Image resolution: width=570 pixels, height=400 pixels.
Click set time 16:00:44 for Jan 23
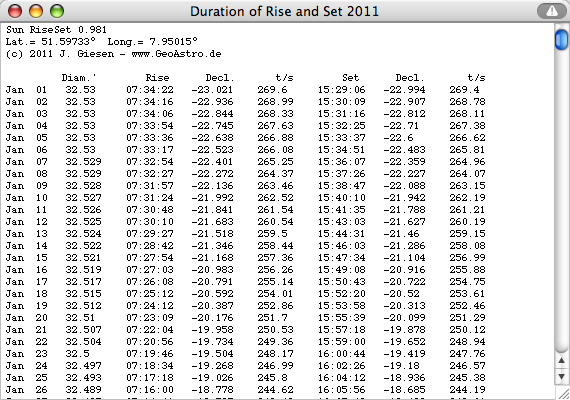[342, 354]
